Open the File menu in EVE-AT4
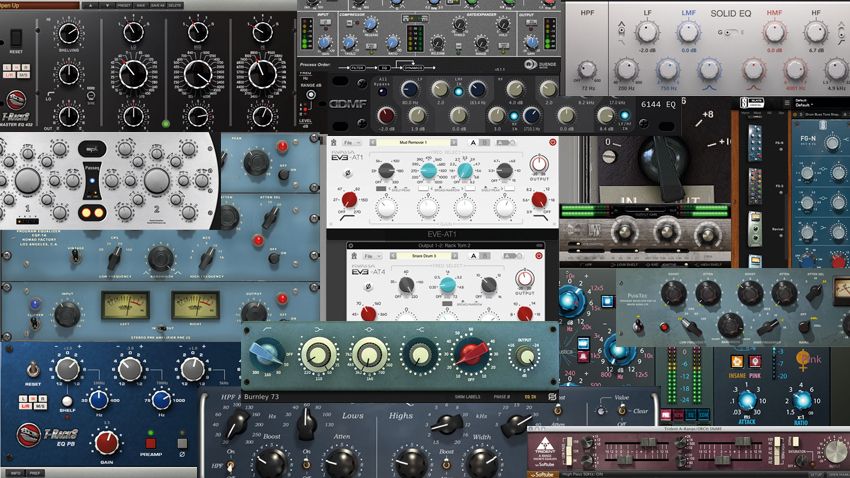This screenshot has width=850, height=478. click(371, 256)
